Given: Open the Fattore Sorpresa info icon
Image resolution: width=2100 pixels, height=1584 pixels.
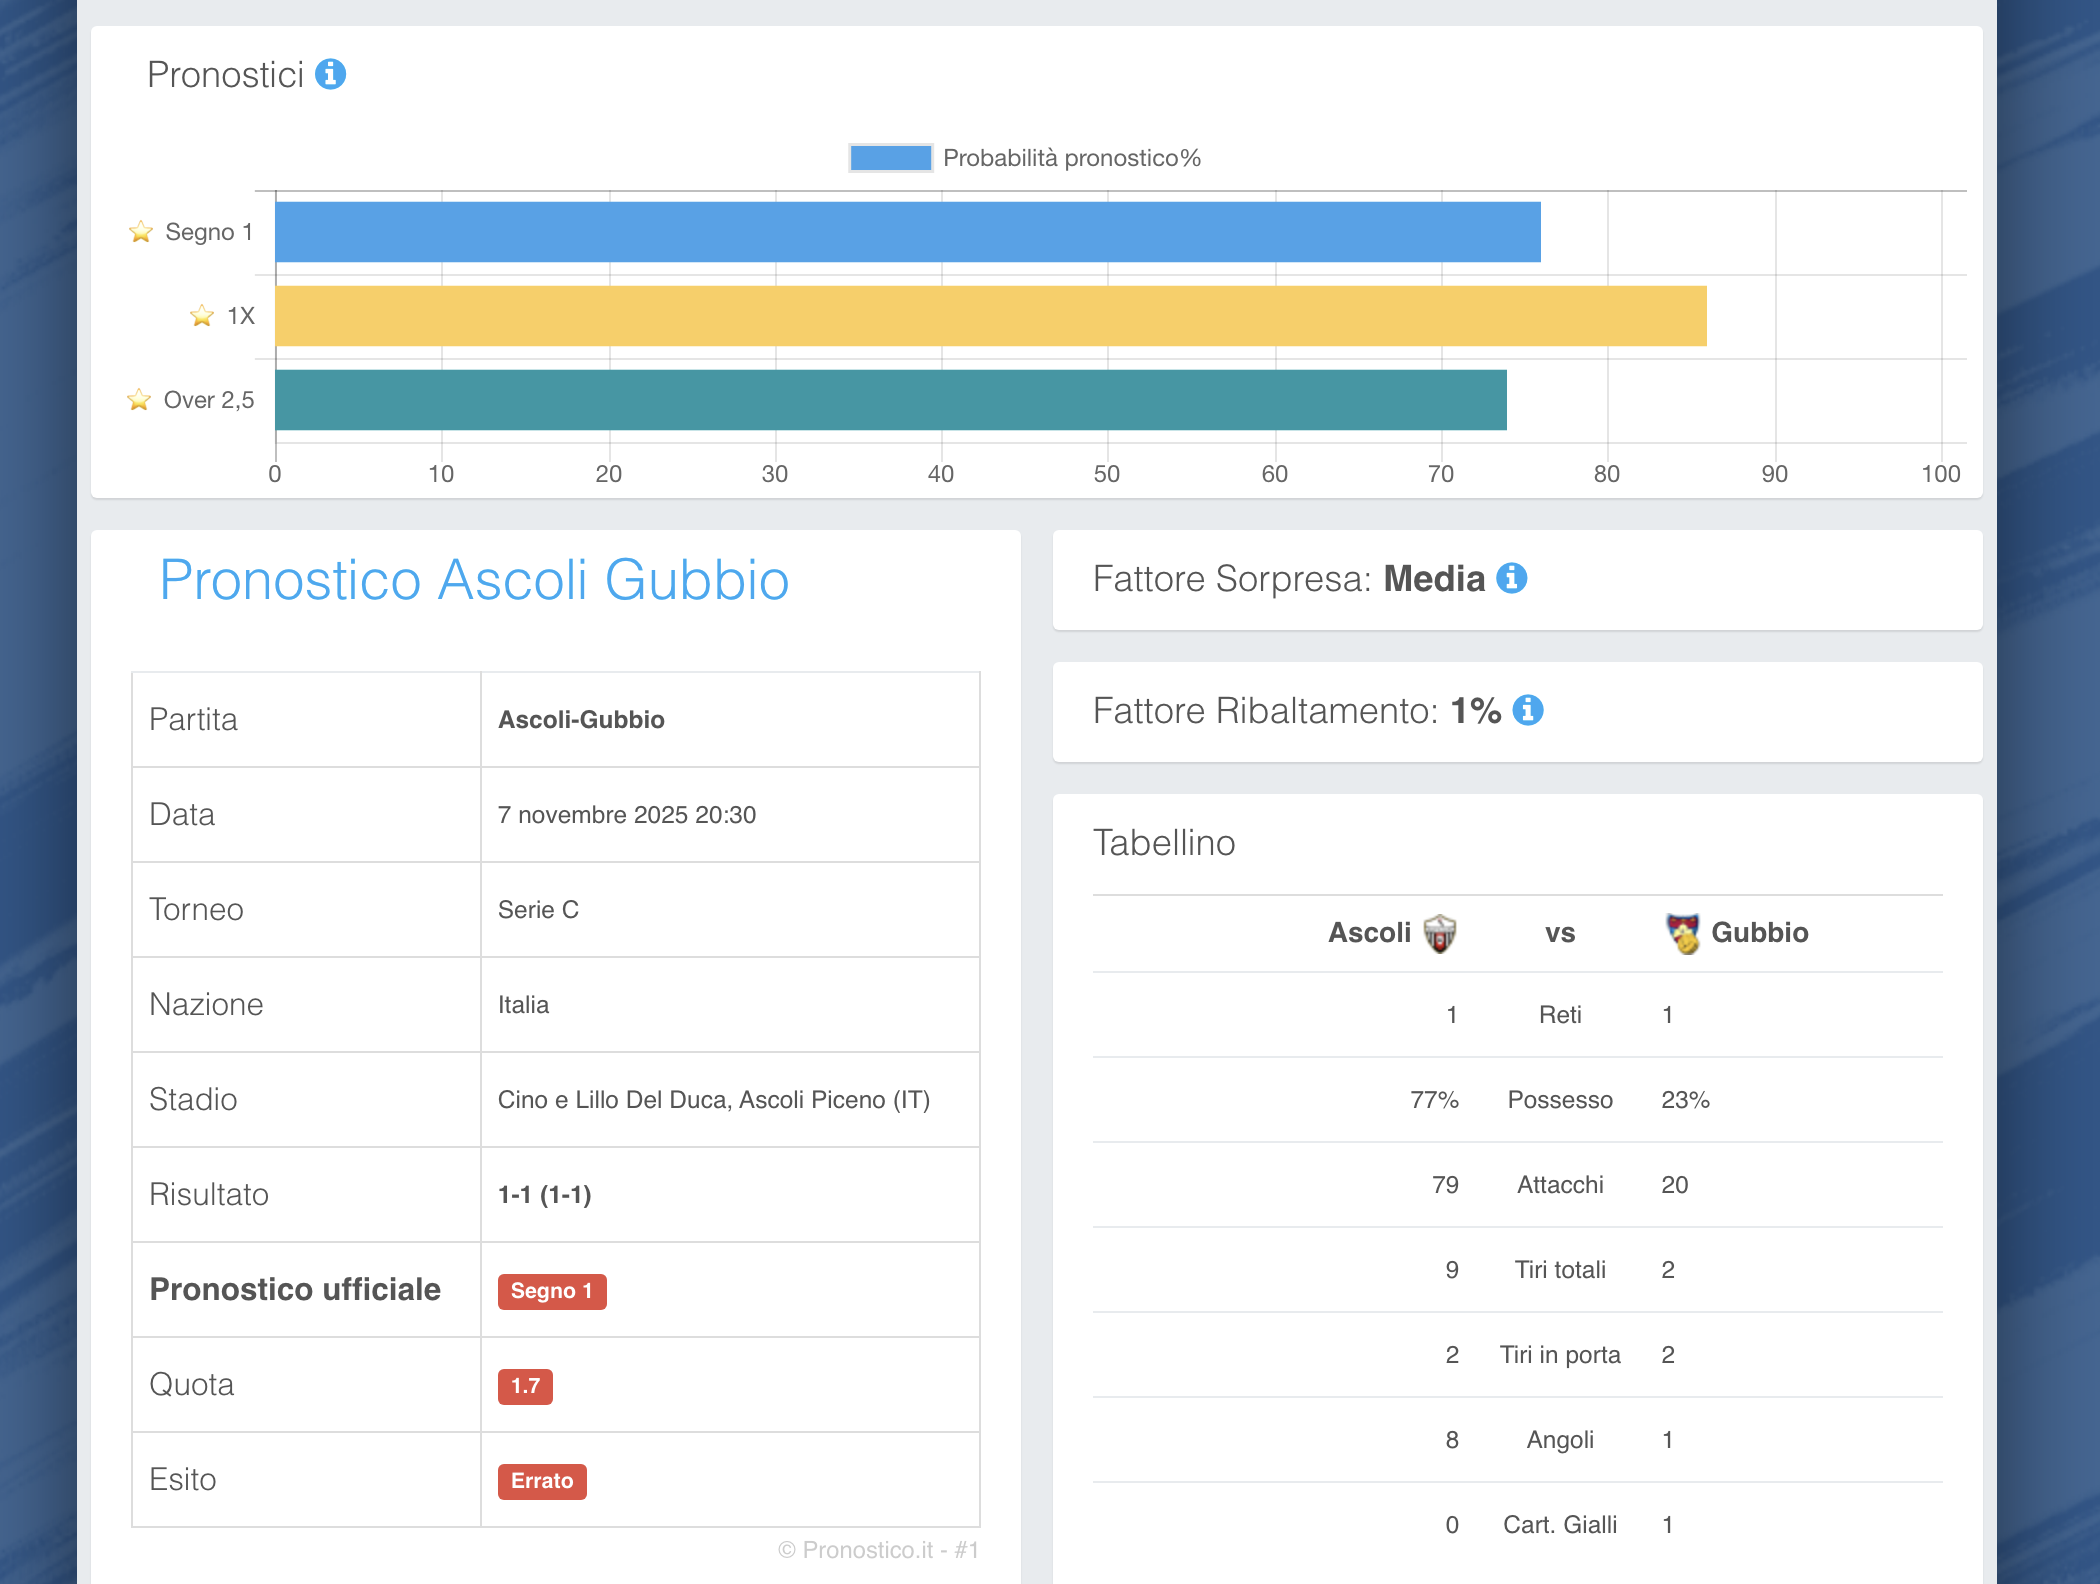Looking at the screenshot, I should pos(1511,578).
